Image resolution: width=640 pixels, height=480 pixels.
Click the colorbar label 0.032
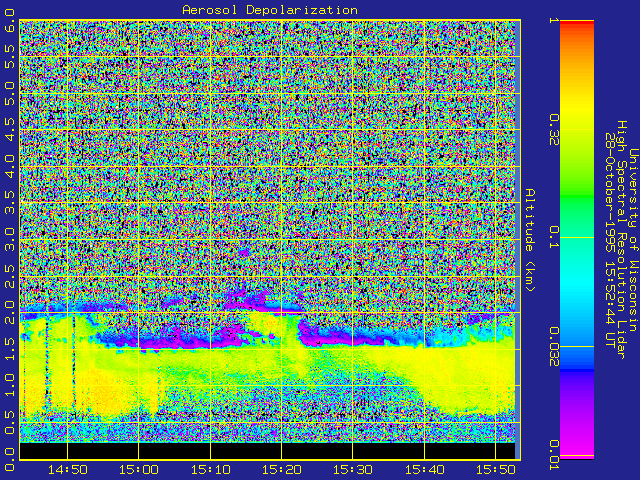tap(553, 347)
